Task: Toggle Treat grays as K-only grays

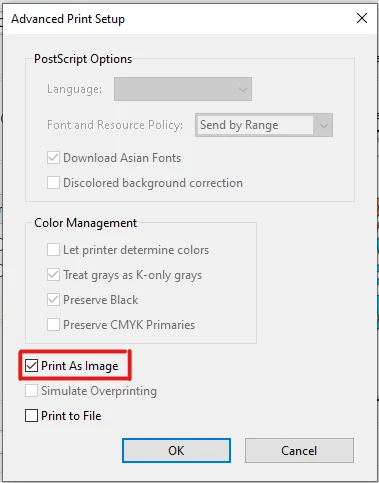Action: 53,275
